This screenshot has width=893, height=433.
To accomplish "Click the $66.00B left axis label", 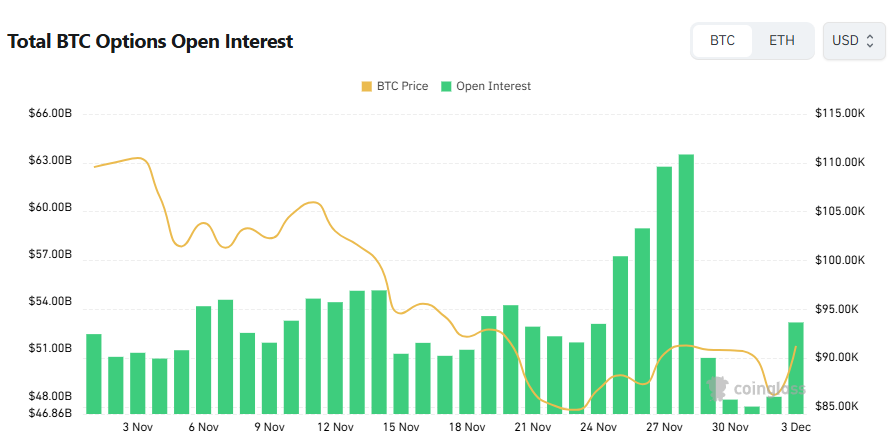I will click(50, 114).
